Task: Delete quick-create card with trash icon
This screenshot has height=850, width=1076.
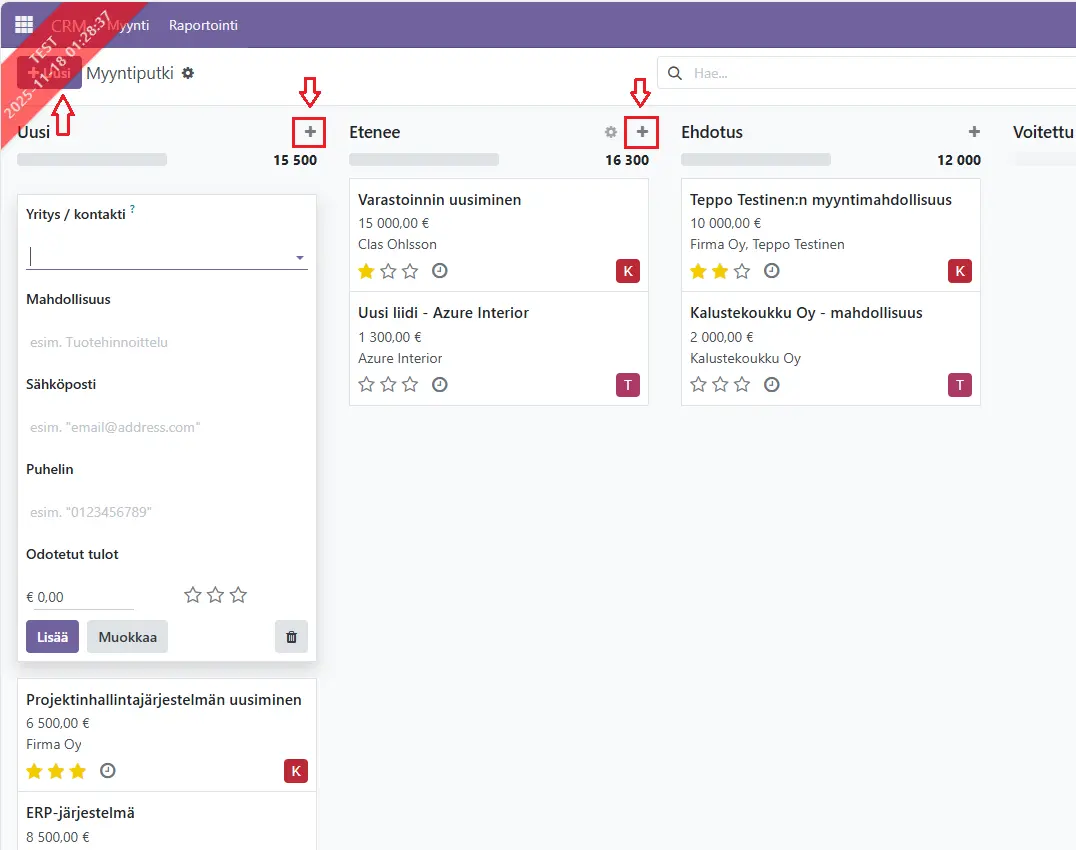Action: tap(291, 637)
